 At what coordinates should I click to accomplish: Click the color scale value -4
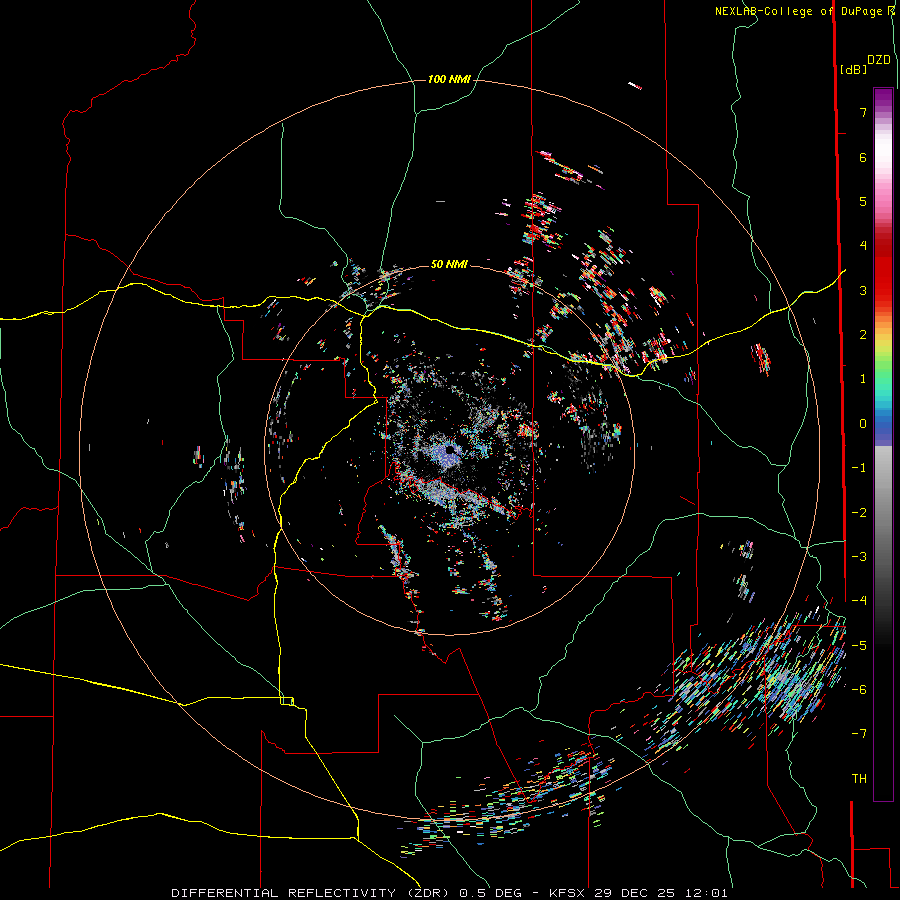[x=859, y=601]
